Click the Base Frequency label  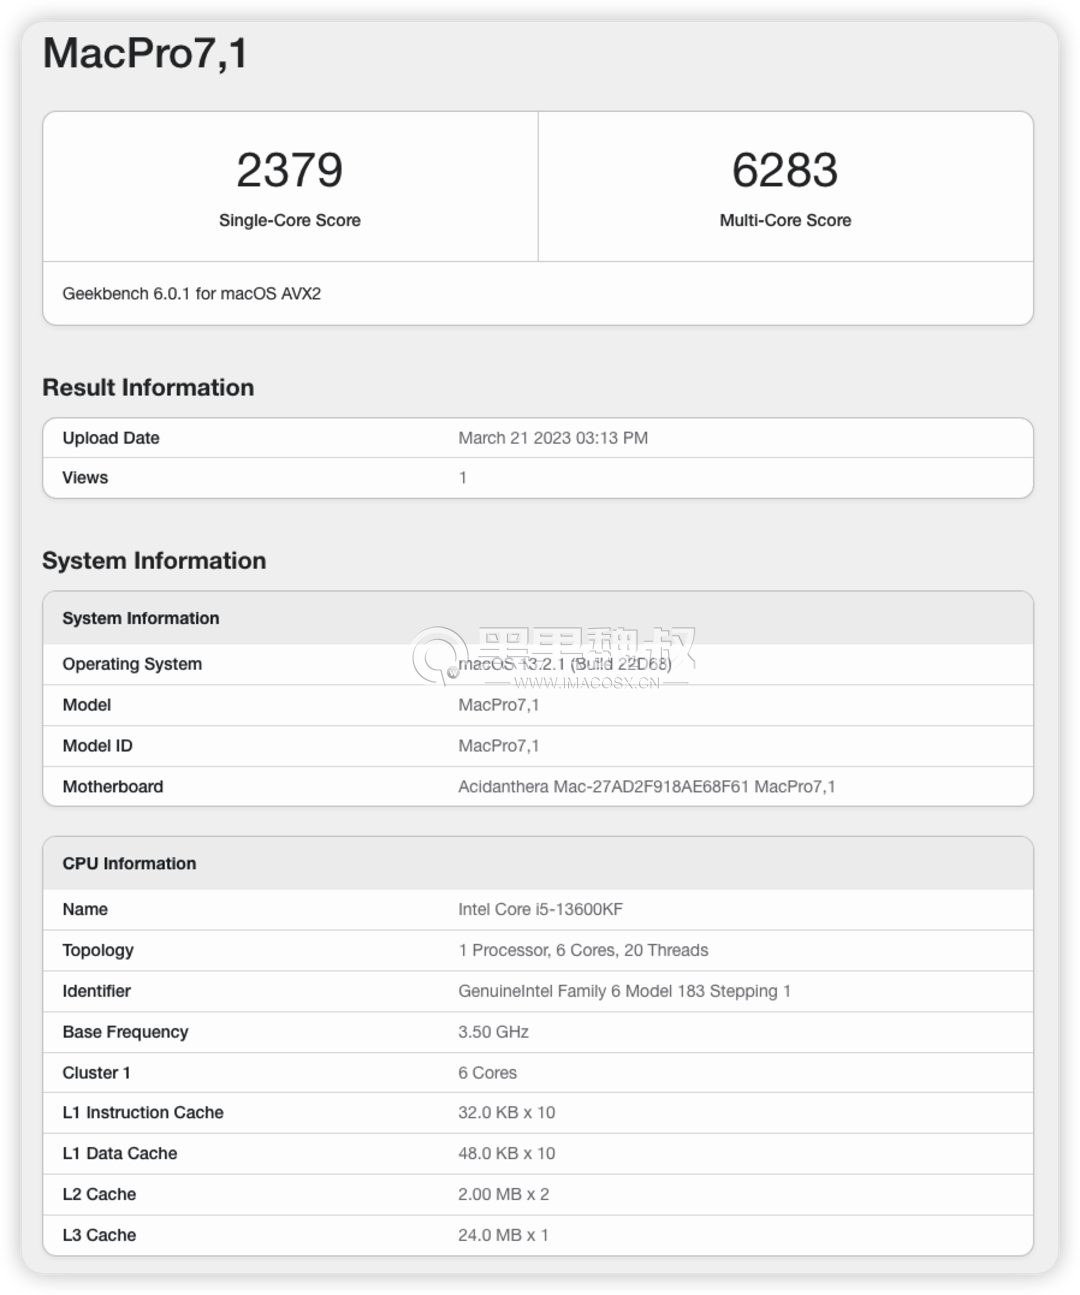coord(125,1032)
